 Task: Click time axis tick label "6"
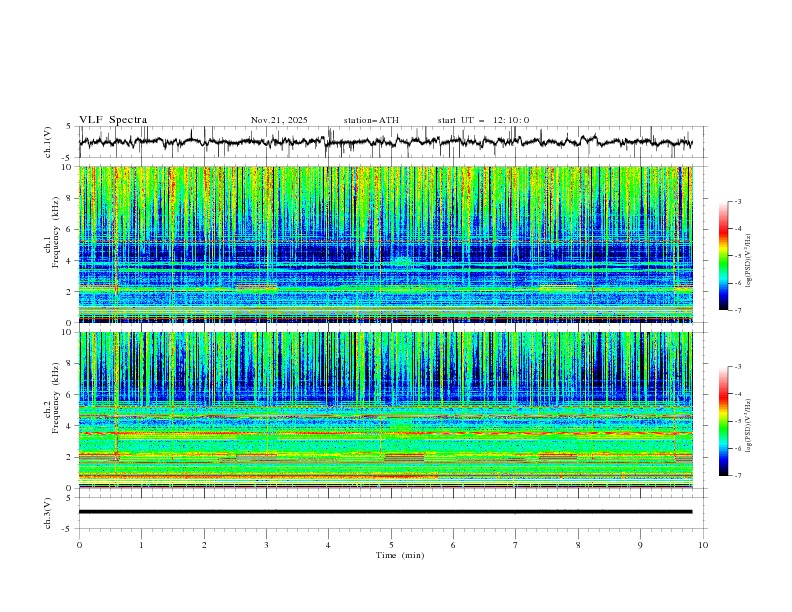coord(453,545)
